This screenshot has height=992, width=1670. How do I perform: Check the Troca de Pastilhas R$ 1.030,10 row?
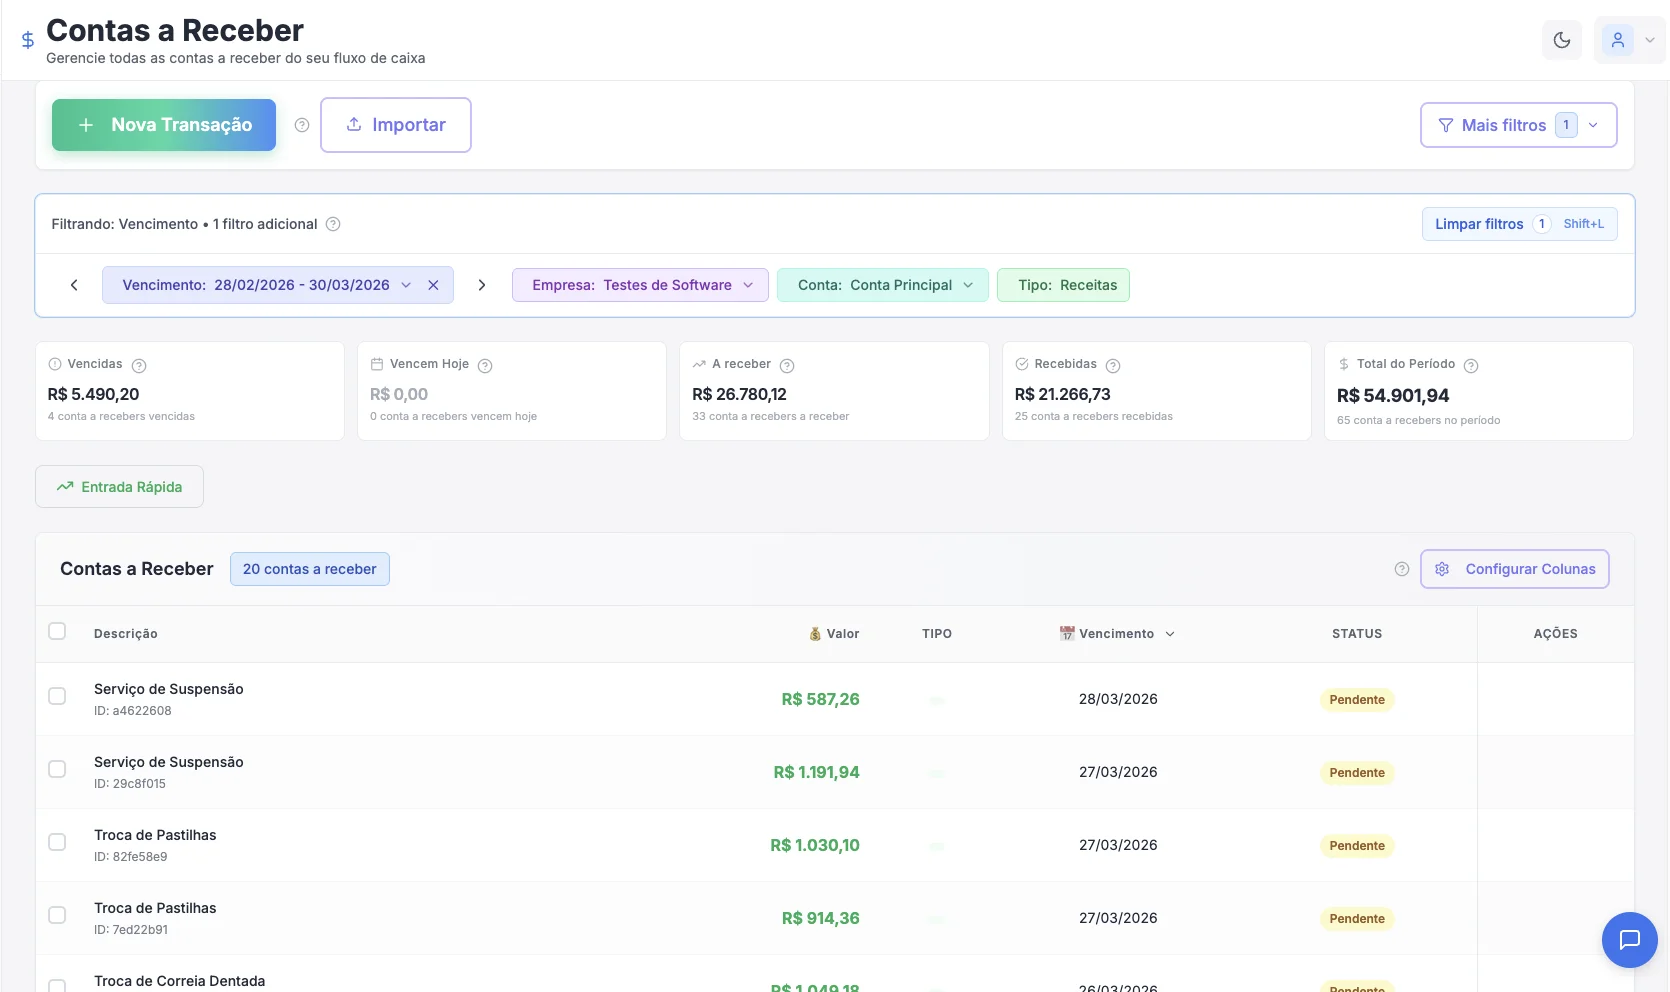coord(57,842)
